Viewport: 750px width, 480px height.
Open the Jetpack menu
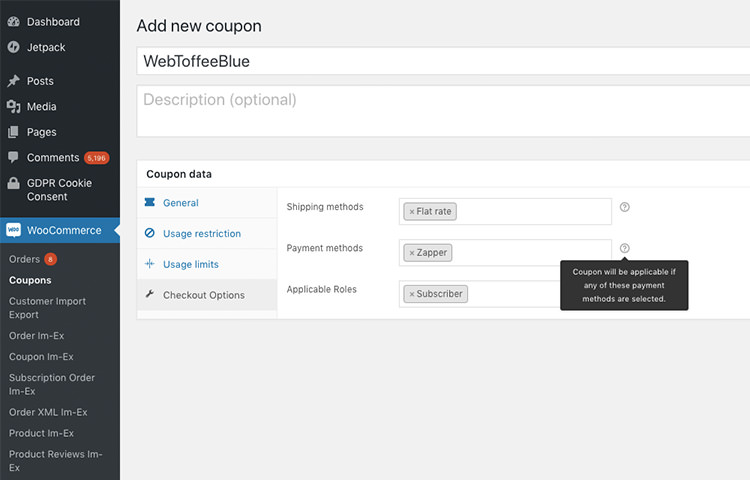60,47
